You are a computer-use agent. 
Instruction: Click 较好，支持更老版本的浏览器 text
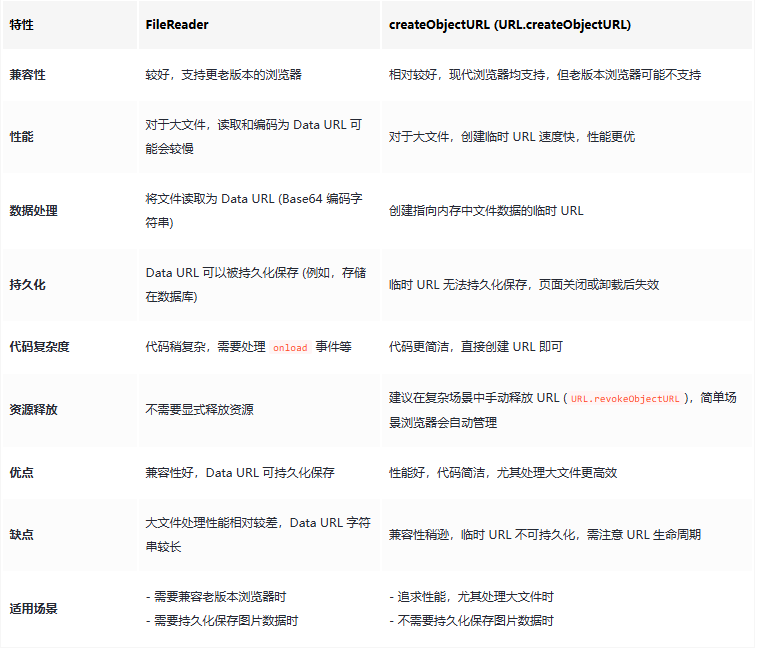(223, 75)
